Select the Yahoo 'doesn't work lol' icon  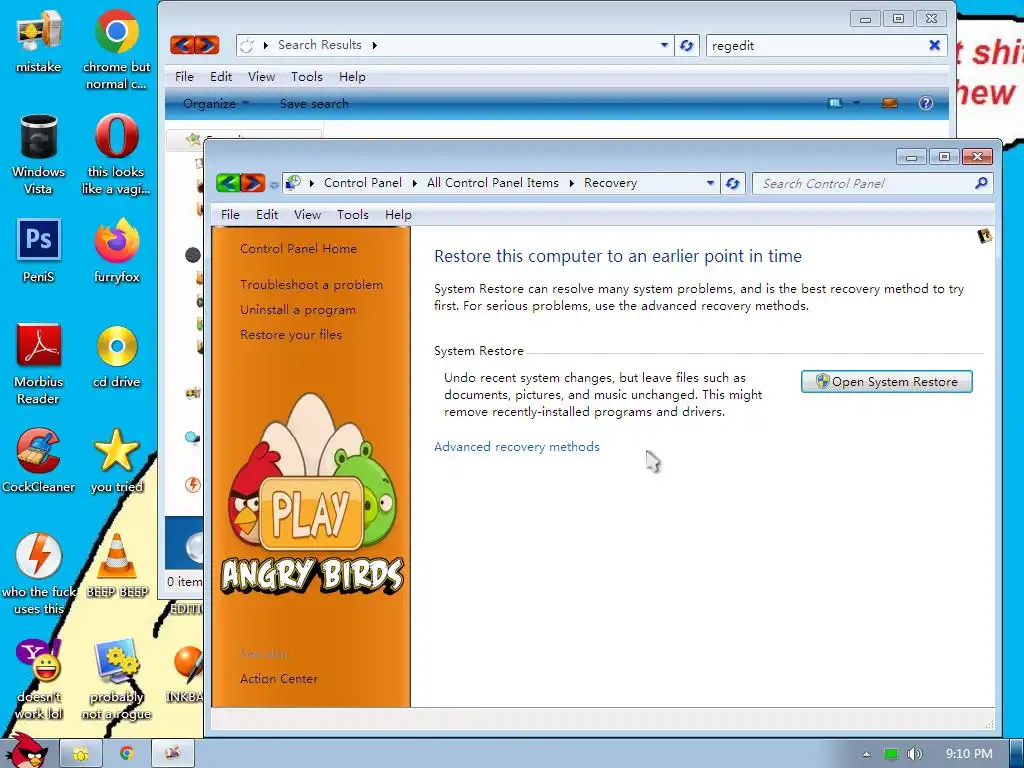point(39,679)
